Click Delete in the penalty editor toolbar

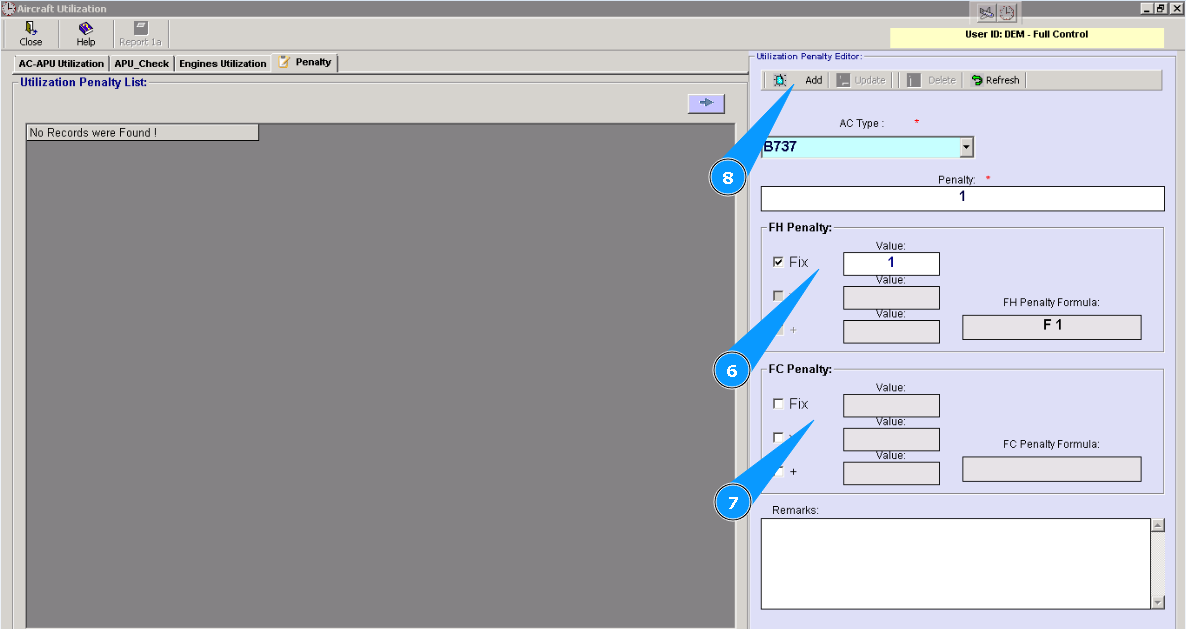pos(931,80)
